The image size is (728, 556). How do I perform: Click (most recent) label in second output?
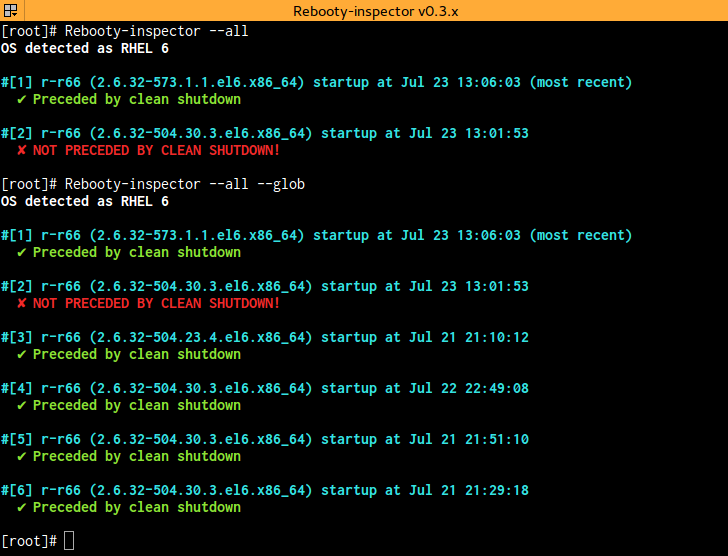(x=581, y=236)
